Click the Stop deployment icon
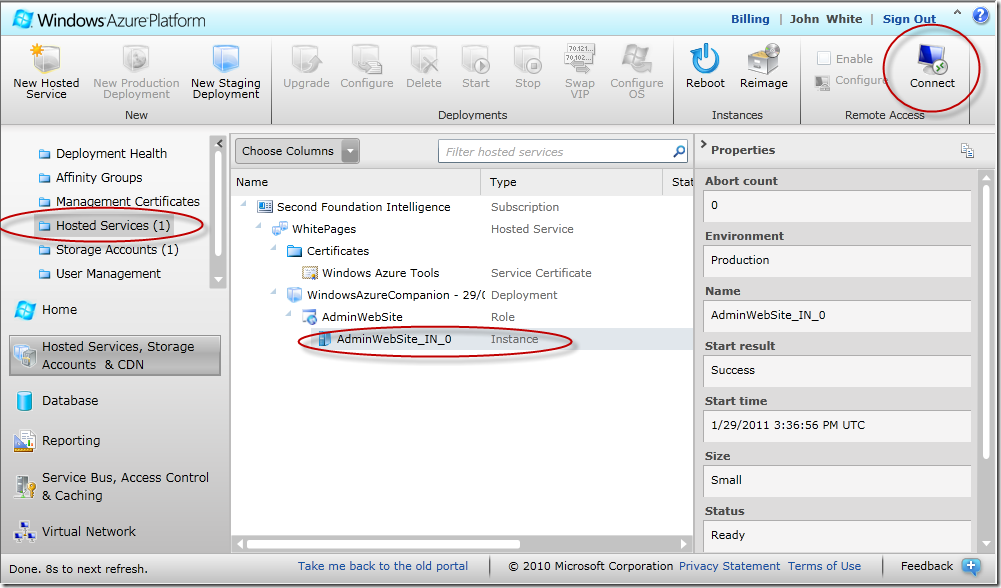1001x588 pixels. [528, 59]
